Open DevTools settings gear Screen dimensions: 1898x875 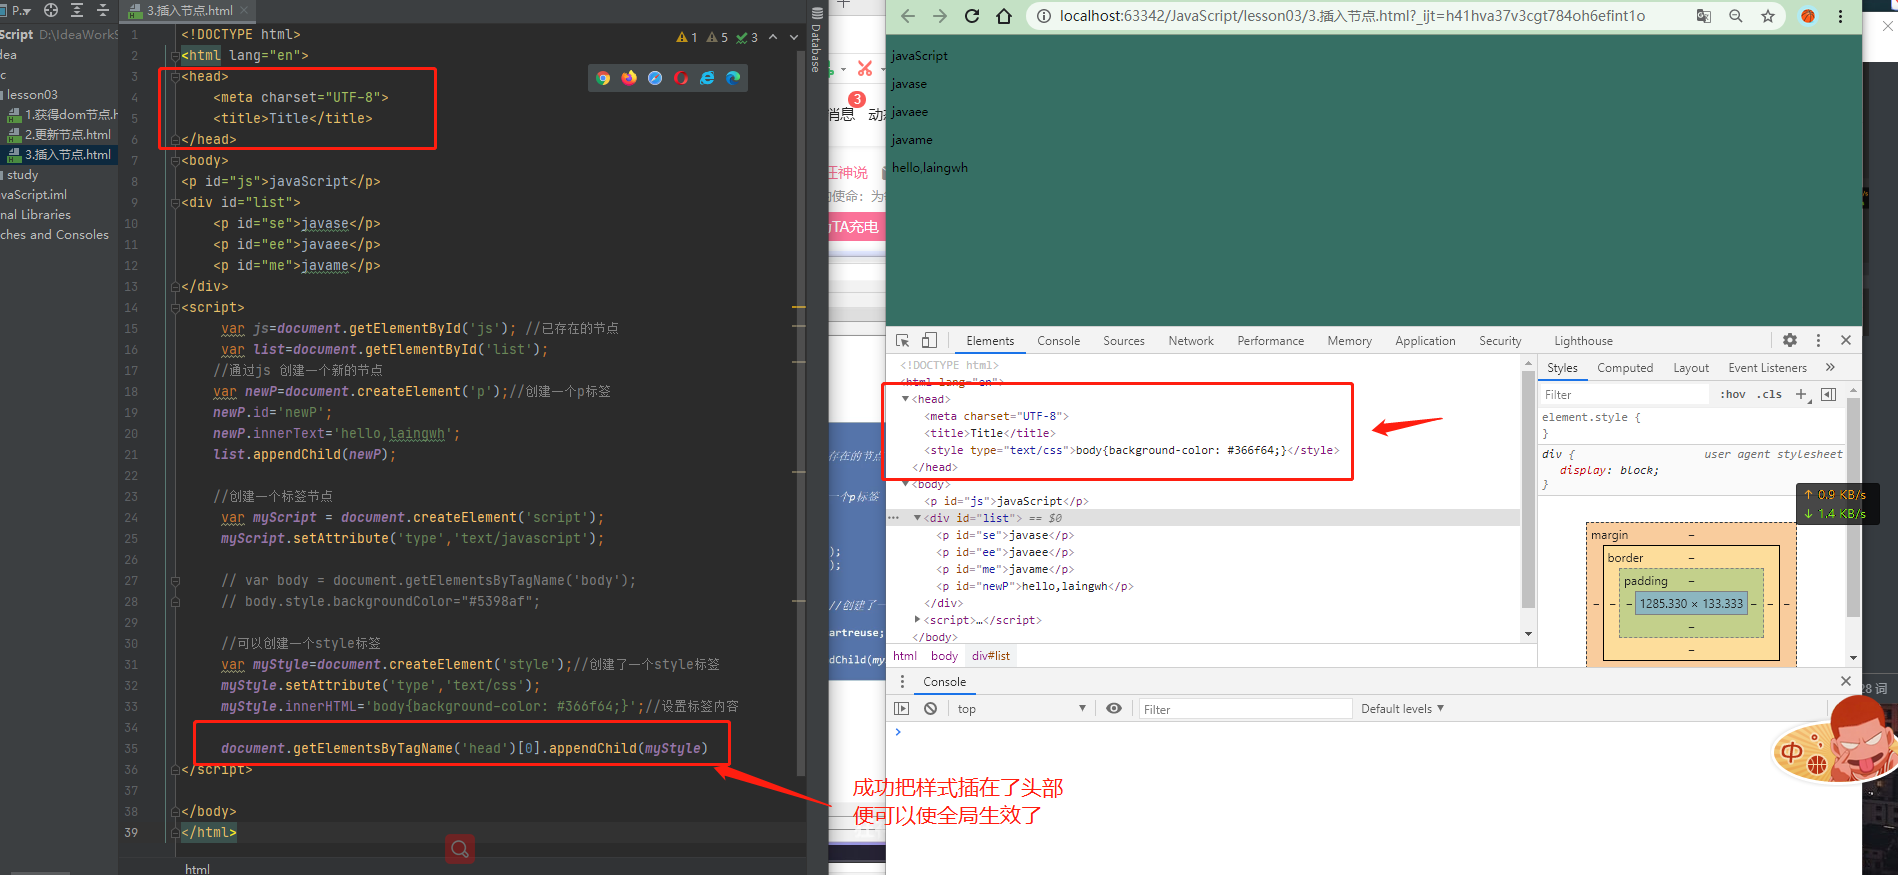pos(1790,340)
